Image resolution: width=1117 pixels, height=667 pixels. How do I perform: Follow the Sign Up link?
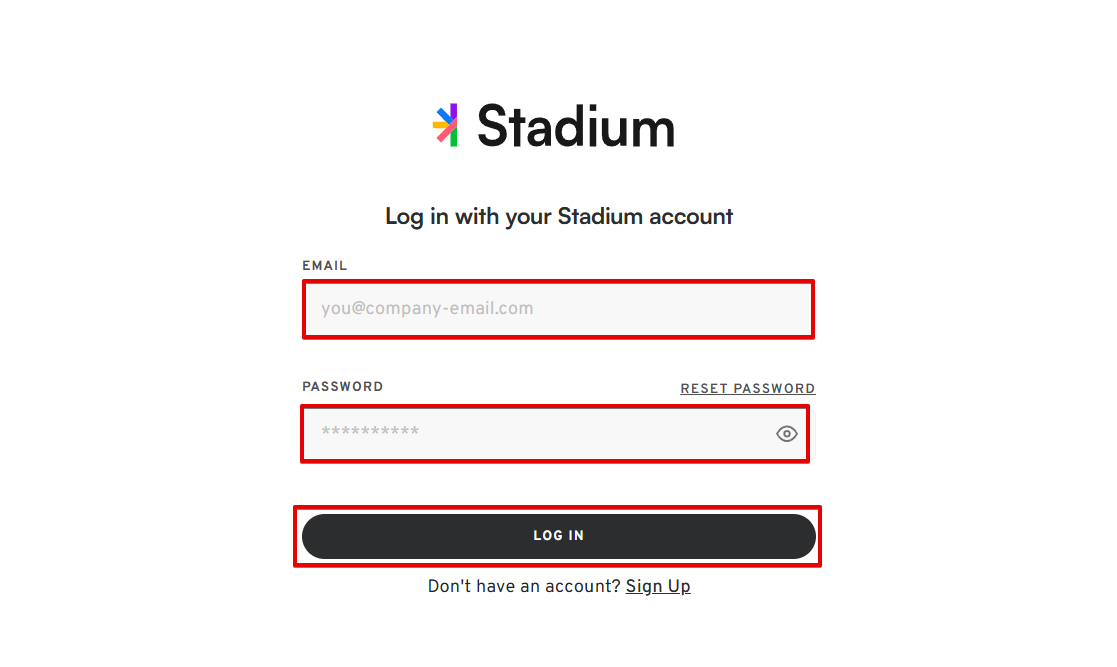pos(658,586)
